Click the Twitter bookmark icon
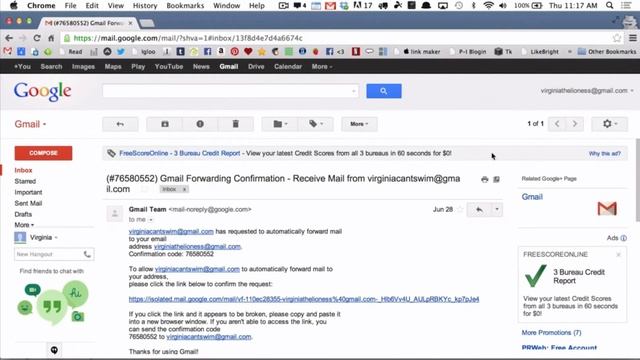Viewport: 640px width, 360px height. (121, 51)
